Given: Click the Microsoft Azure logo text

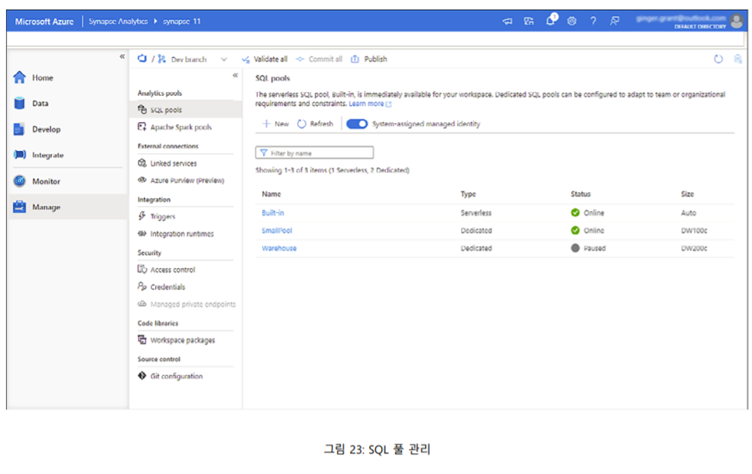Looking at the screenshot, I should [x=44, y=21].
